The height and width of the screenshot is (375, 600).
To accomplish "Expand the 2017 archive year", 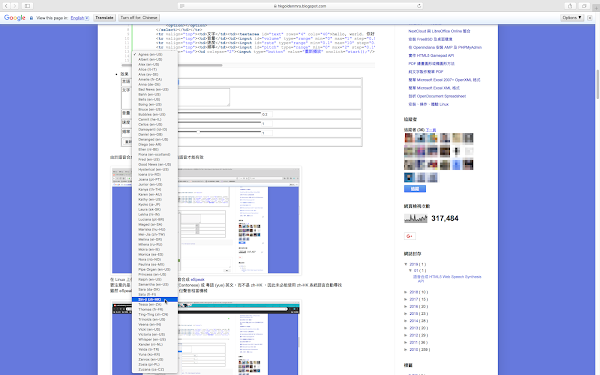I will (406, 299).
